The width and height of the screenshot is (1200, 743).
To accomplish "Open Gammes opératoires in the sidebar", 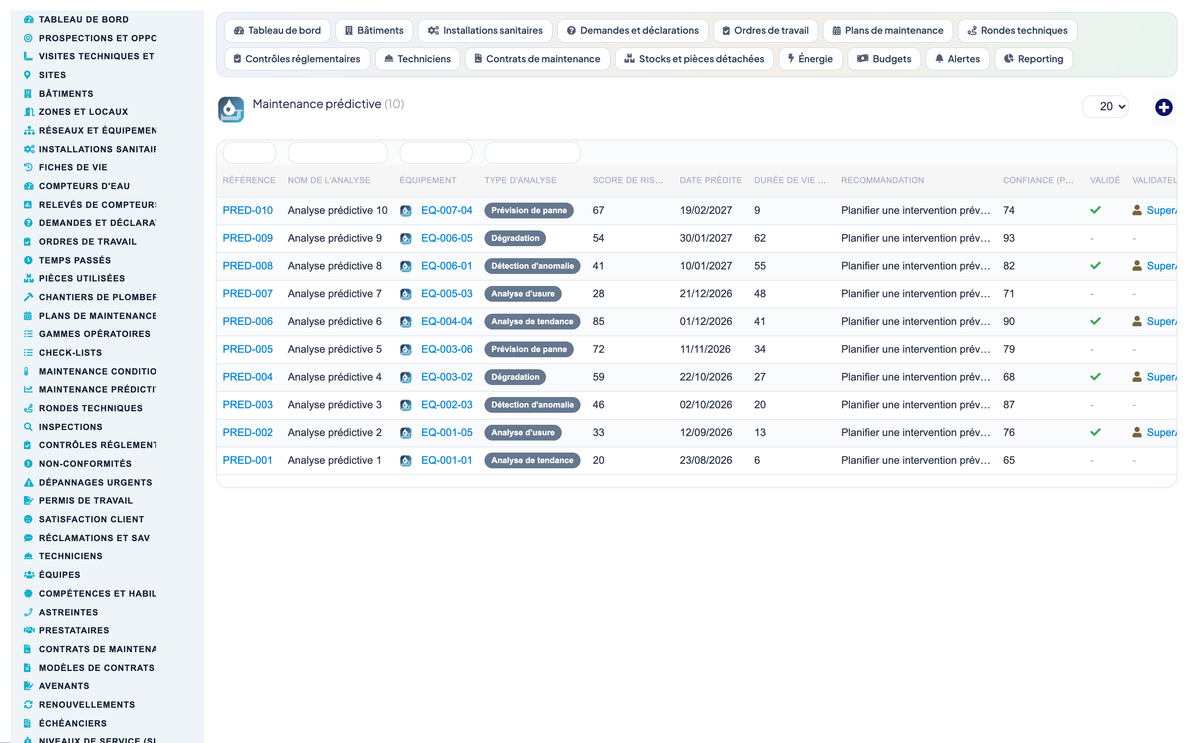I will (95, 334).
